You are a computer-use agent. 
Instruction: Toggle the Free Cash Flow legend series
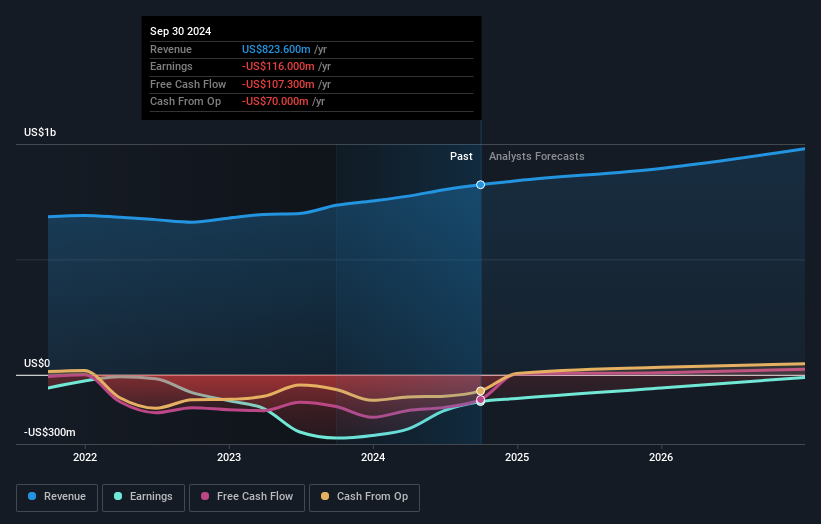click(x=247, y=497)
